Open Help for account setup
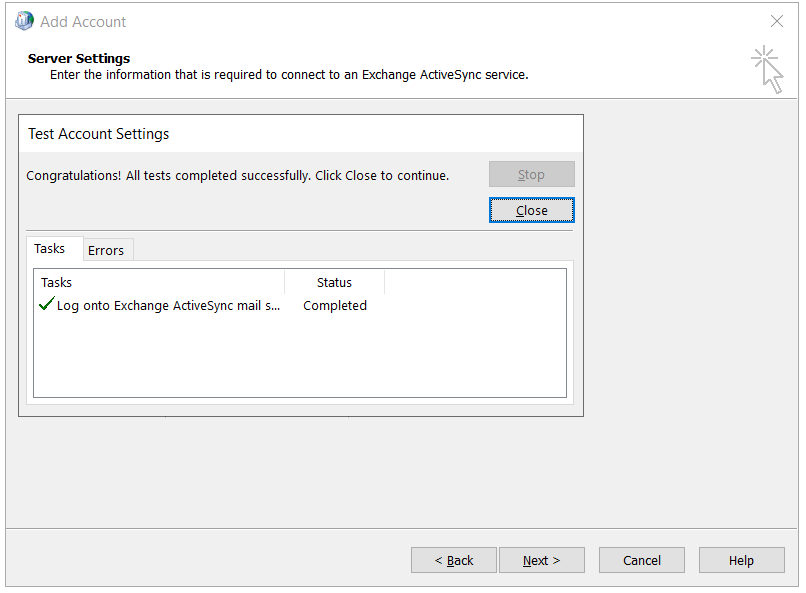The height and width of the screenshot is (593, 806). [x=741, y=560]
